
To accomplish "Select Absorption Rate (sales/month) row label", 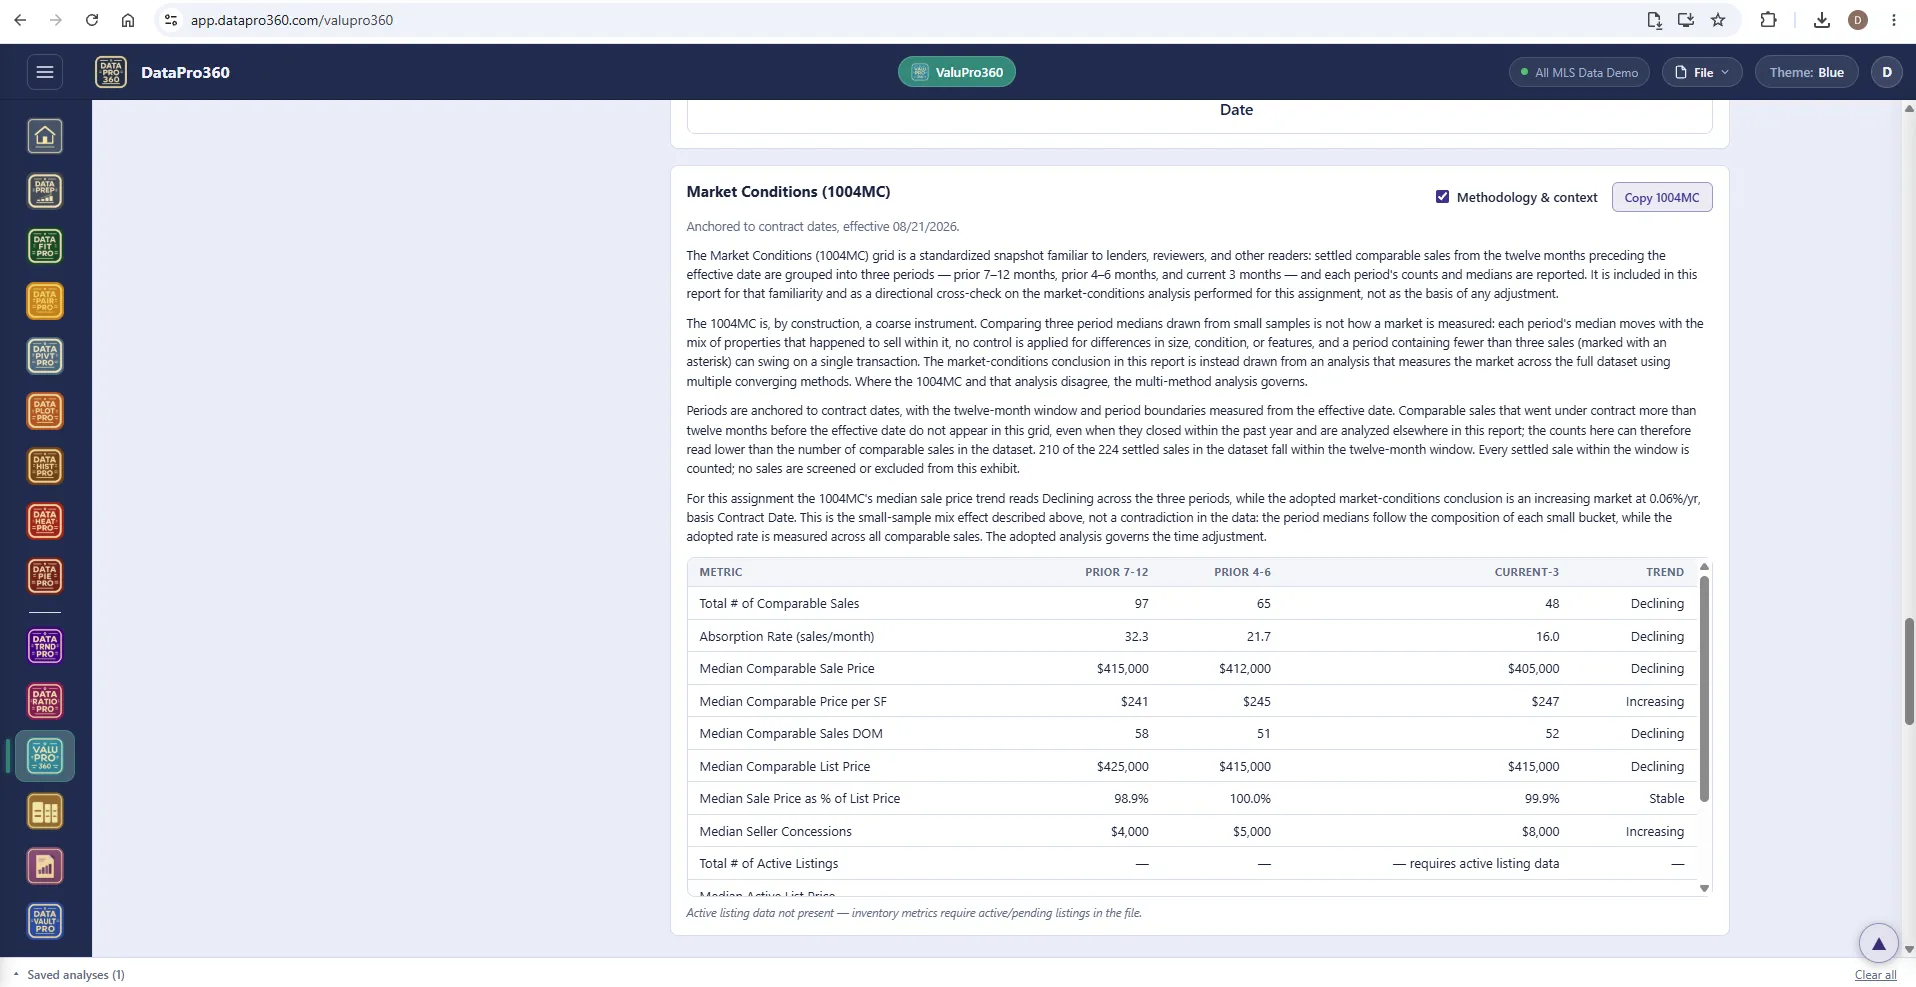I will (786, 636).
